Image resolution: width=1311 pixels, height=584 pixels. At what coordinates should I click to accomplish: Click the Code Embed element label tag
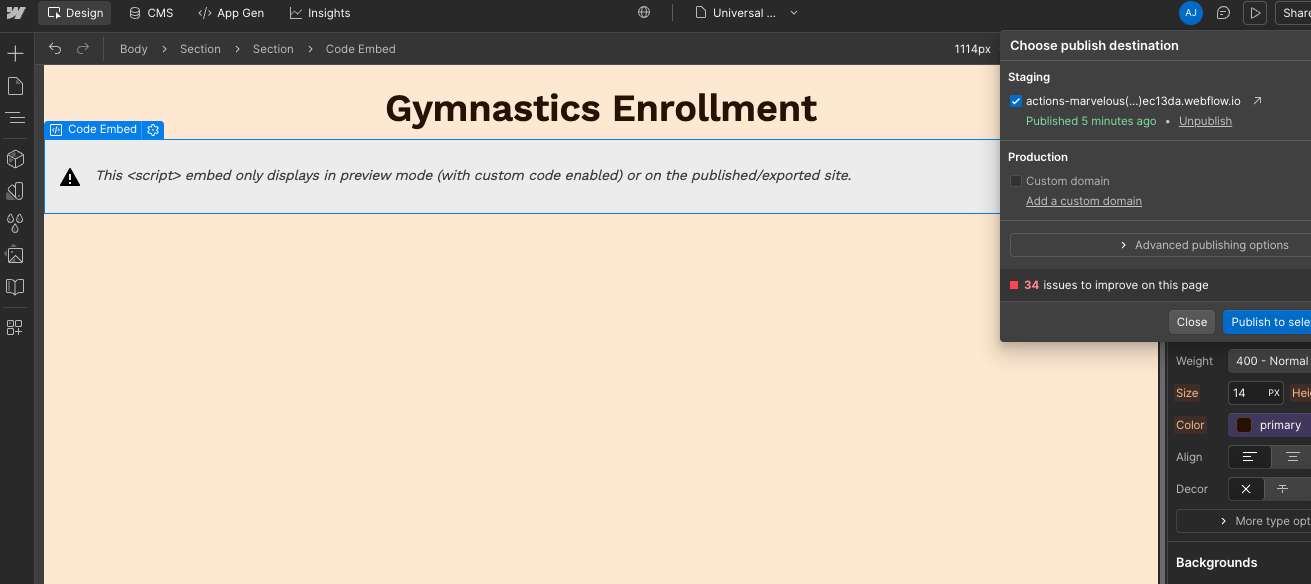coord(94,130)
